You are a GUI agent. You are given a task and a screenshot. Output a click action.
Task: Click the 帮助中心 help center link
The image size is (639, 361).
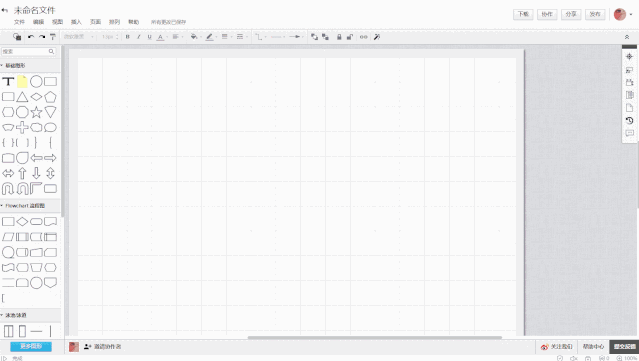pyautogui.click(x=593, y=347)
